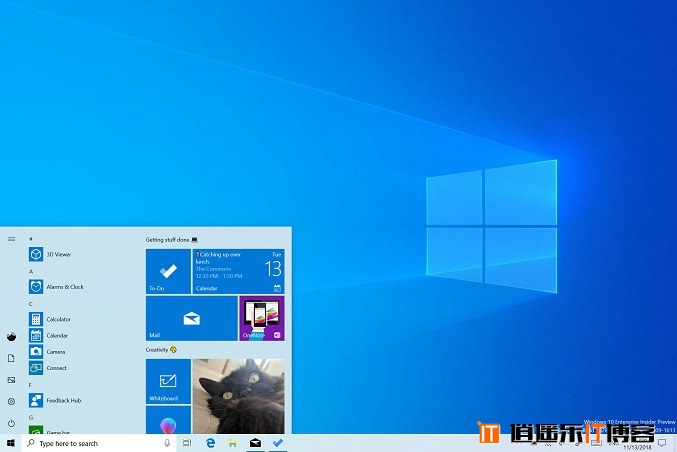Screen dimensions: 677x452
Task: Open Mail from the taskbar
Action: click(255, 443)
